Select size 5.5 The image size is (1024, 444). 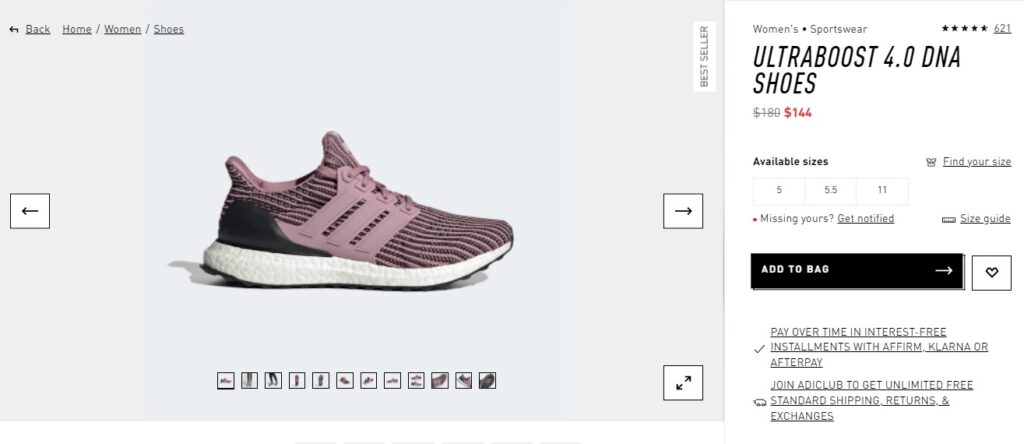point(830,191)
